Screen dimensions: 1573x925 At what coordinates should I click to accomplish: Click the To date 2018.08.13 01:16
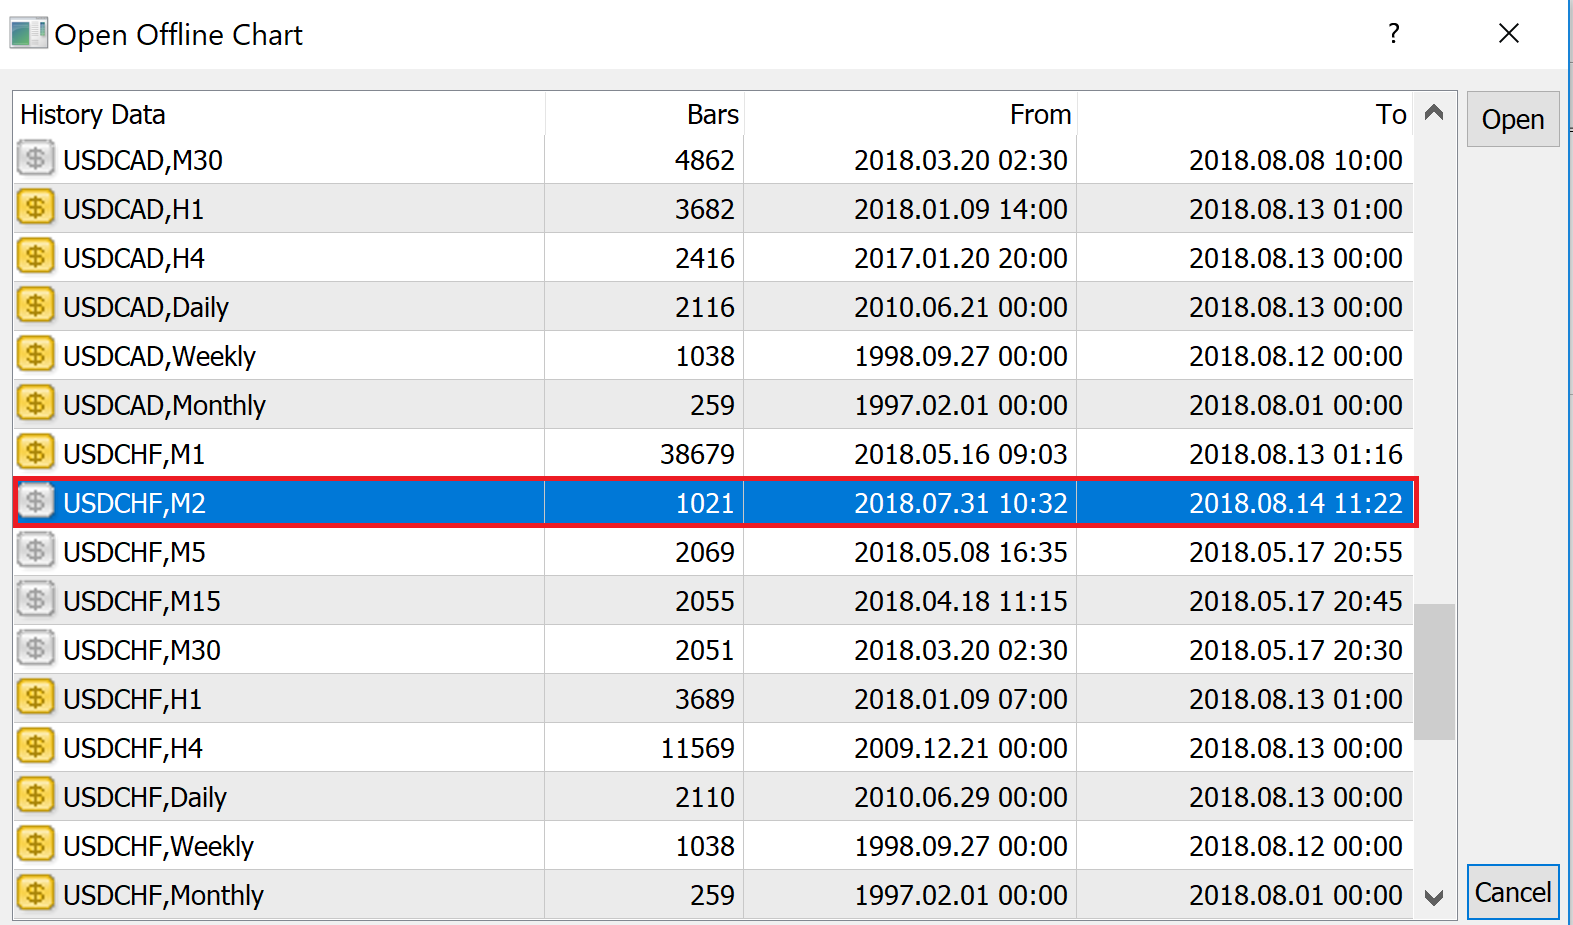[1296, 454]
